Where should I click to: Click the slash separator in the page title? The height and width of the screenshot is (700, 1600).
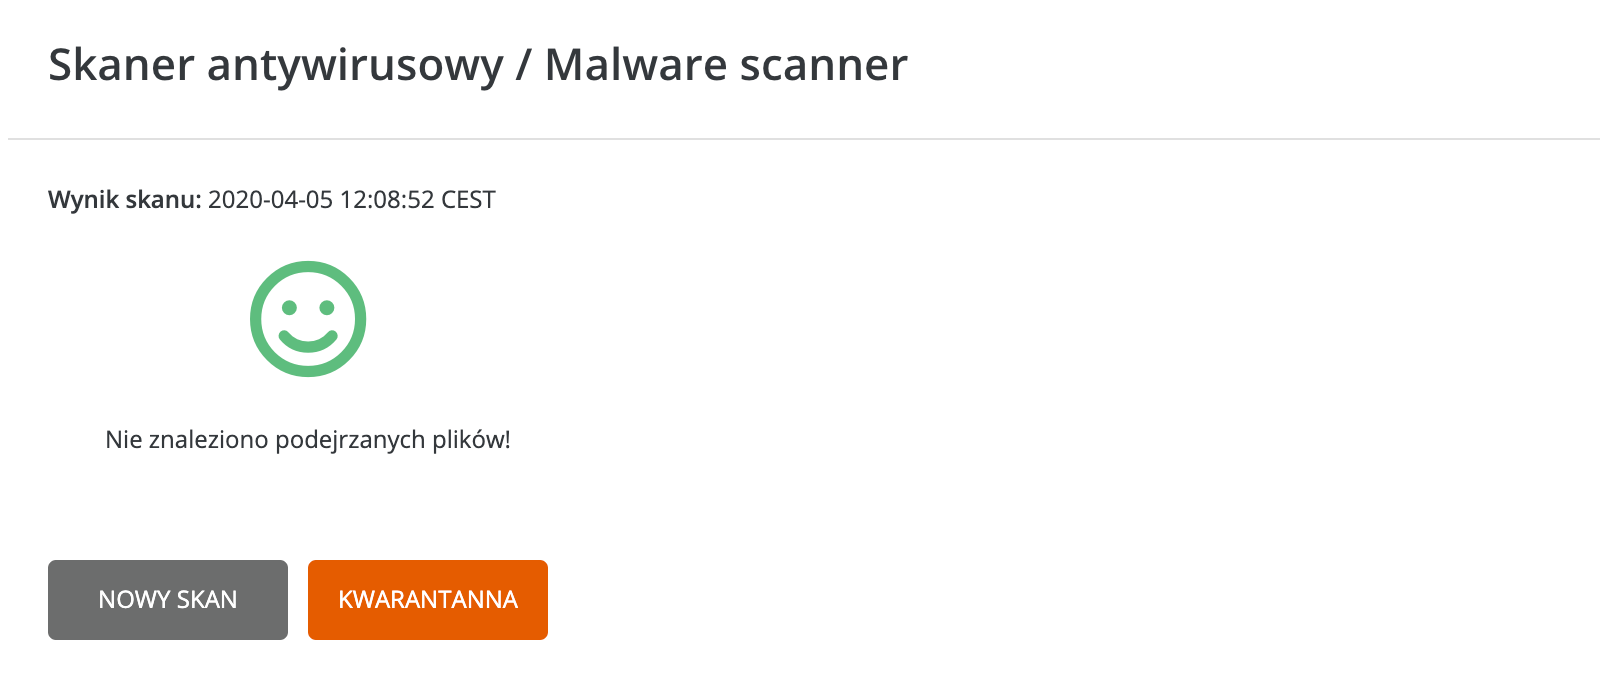coord(524,66)
